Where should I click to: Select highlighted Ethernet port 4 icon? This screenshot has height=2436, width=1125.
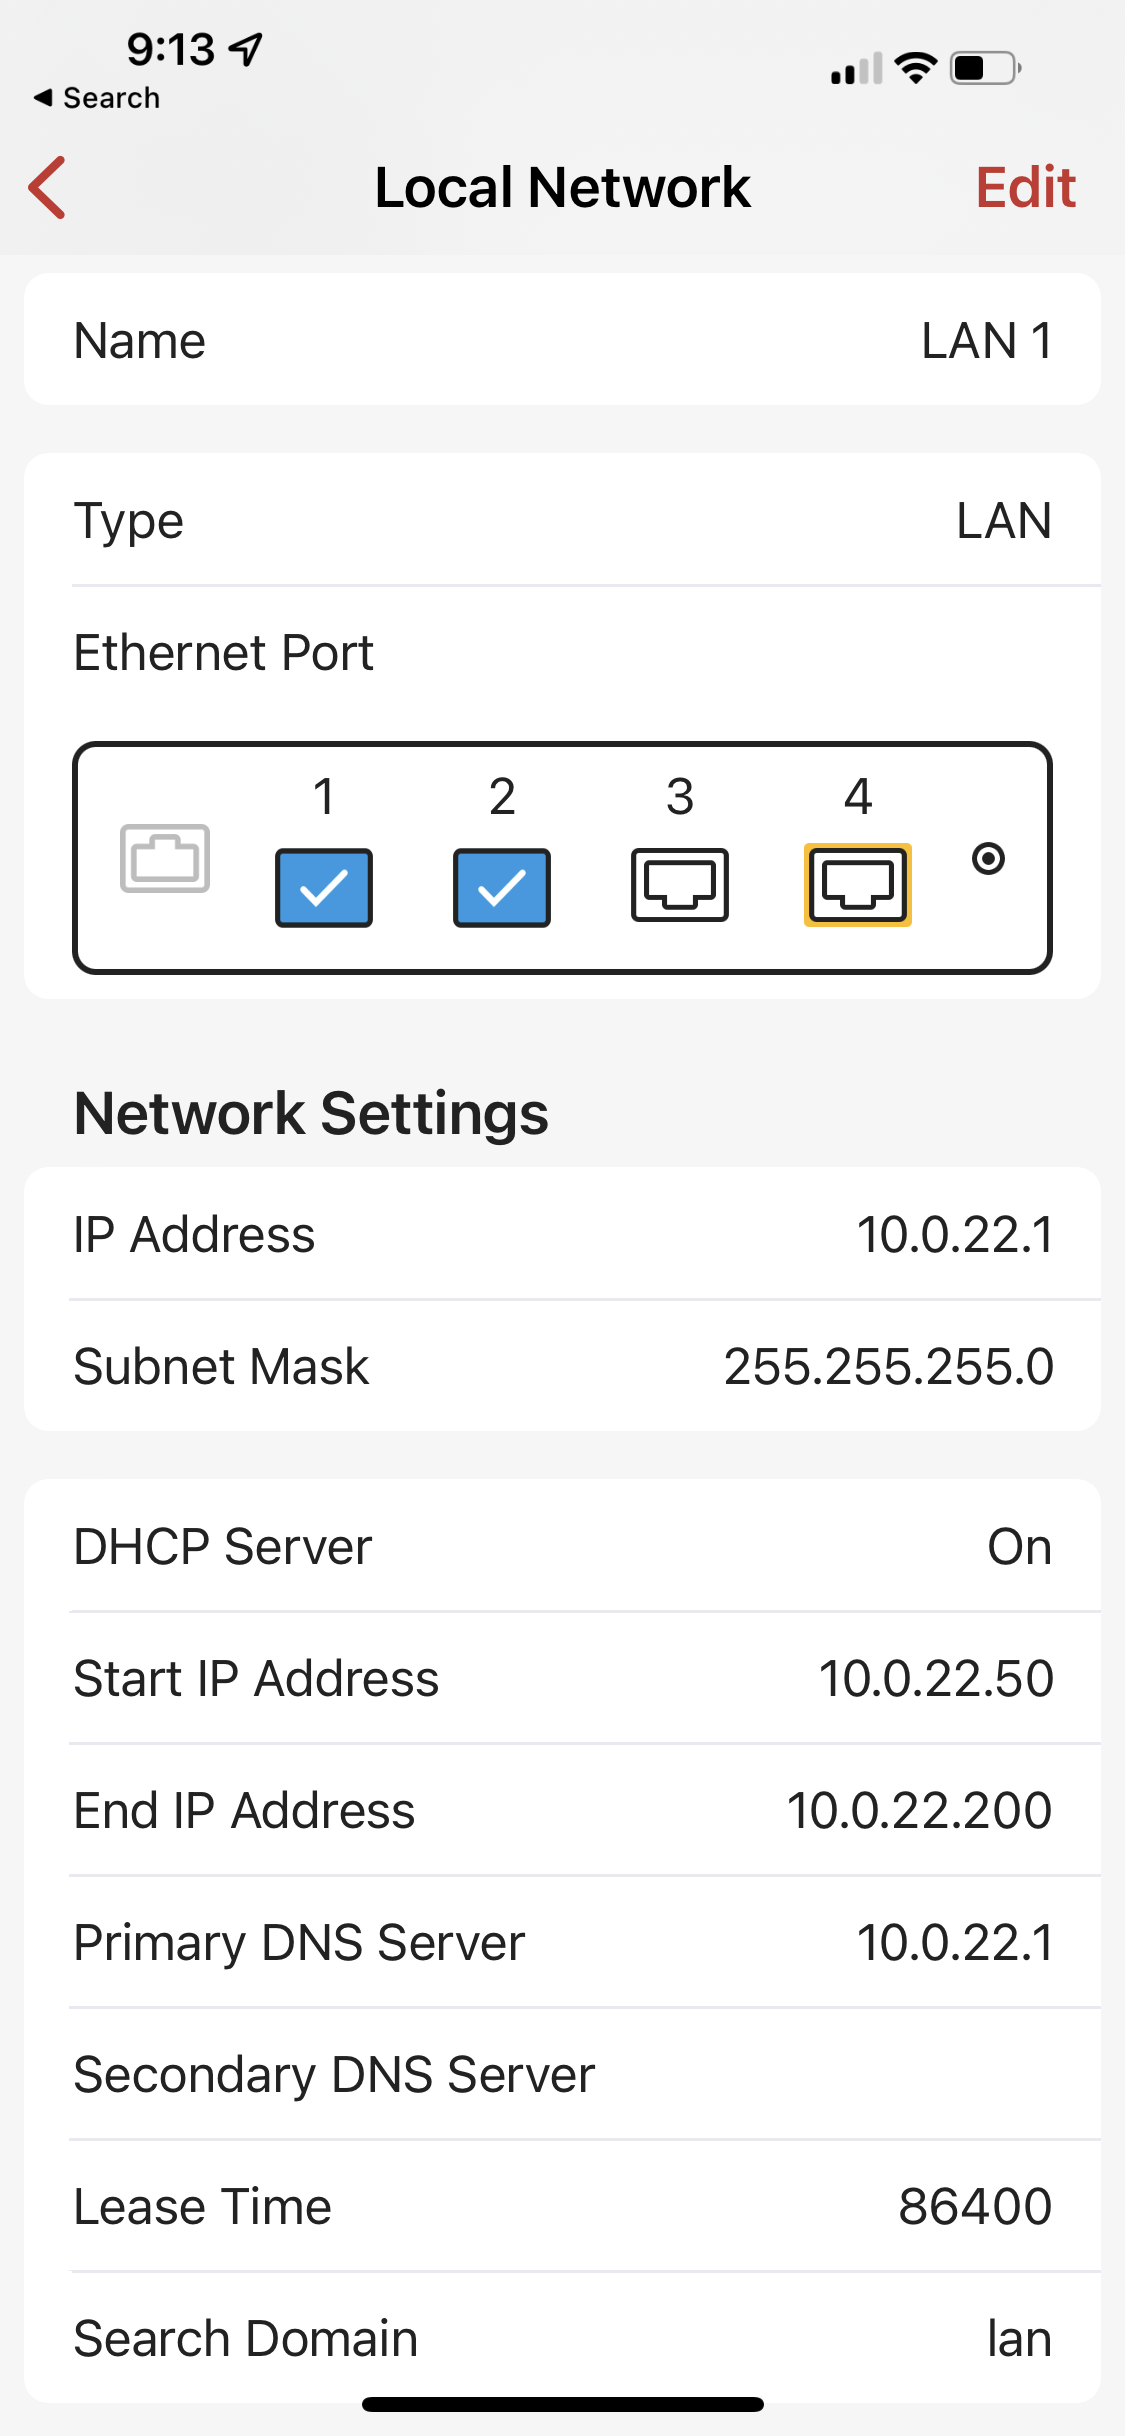click(858, 885)
